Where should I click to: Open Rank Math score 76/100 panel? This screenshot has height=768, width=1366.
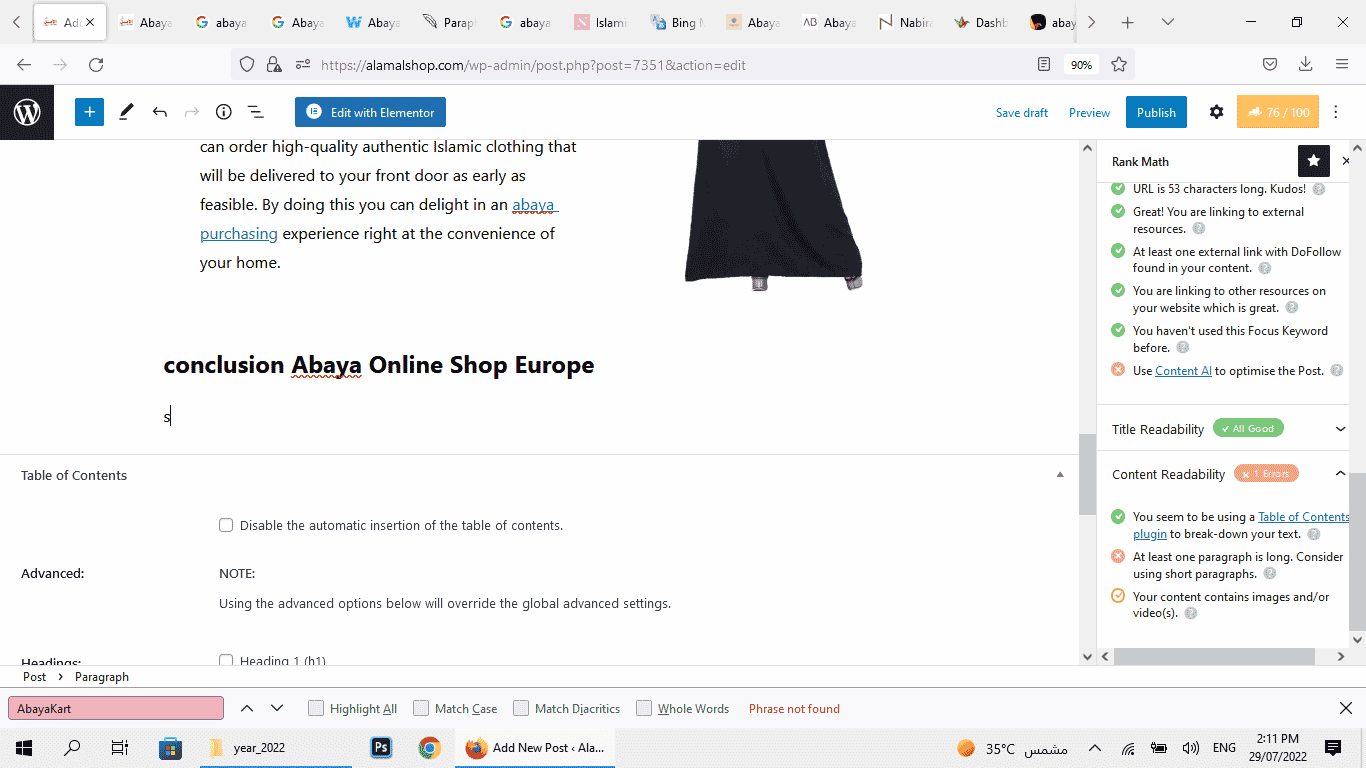tap(1278, 112)
